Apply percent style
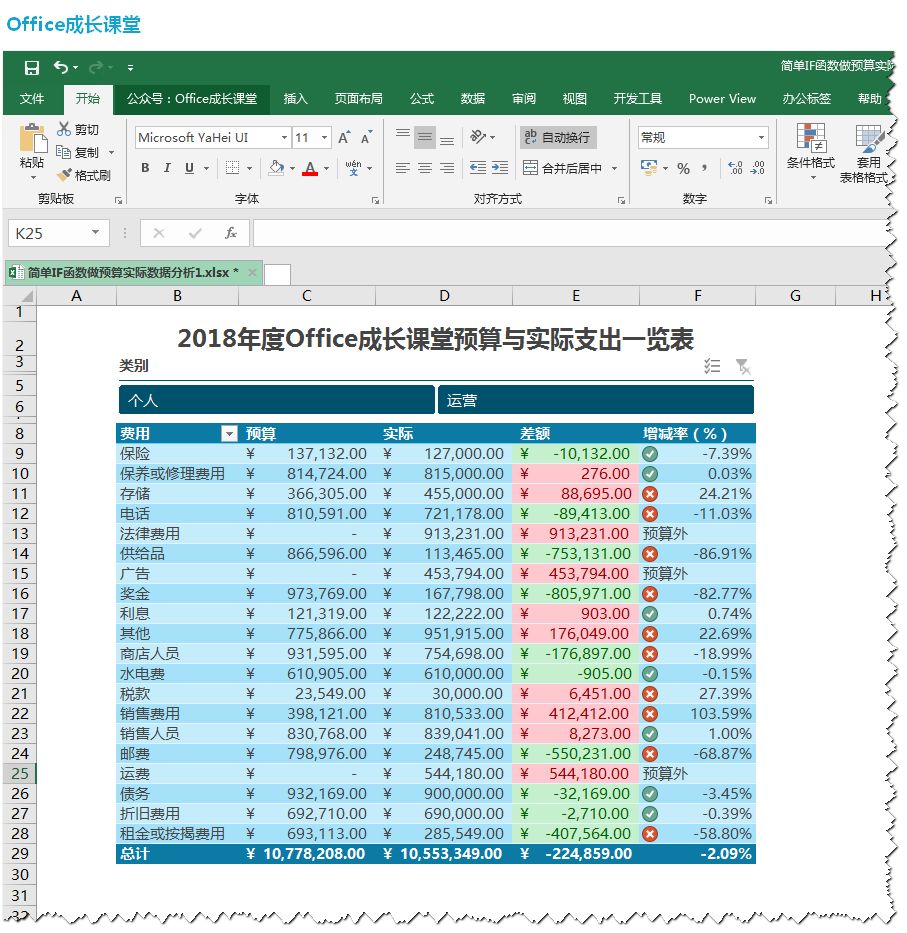 (684, 168)
